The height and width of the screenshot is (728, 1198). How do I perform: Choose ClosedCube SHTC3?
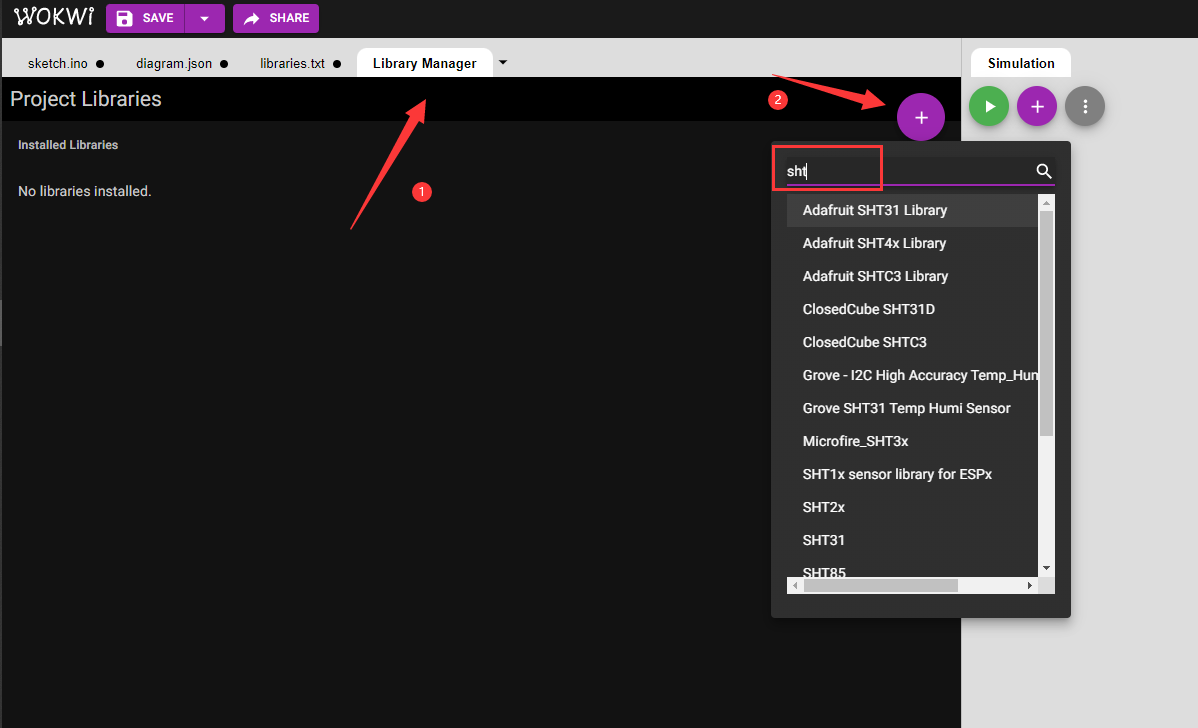(912, 342)
